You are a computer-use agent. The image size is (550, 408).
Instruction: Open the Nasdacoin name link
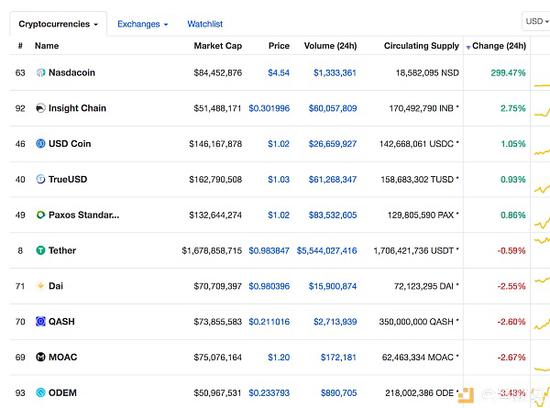[x=72, y=73]
